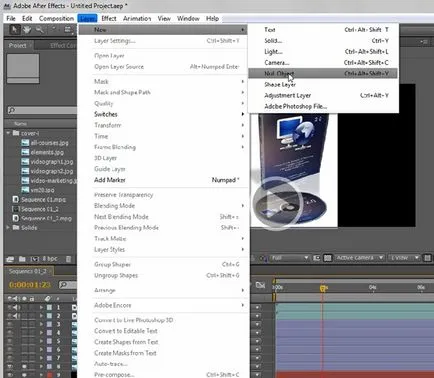Click the new composition icon in Project panel

point(35,259)
